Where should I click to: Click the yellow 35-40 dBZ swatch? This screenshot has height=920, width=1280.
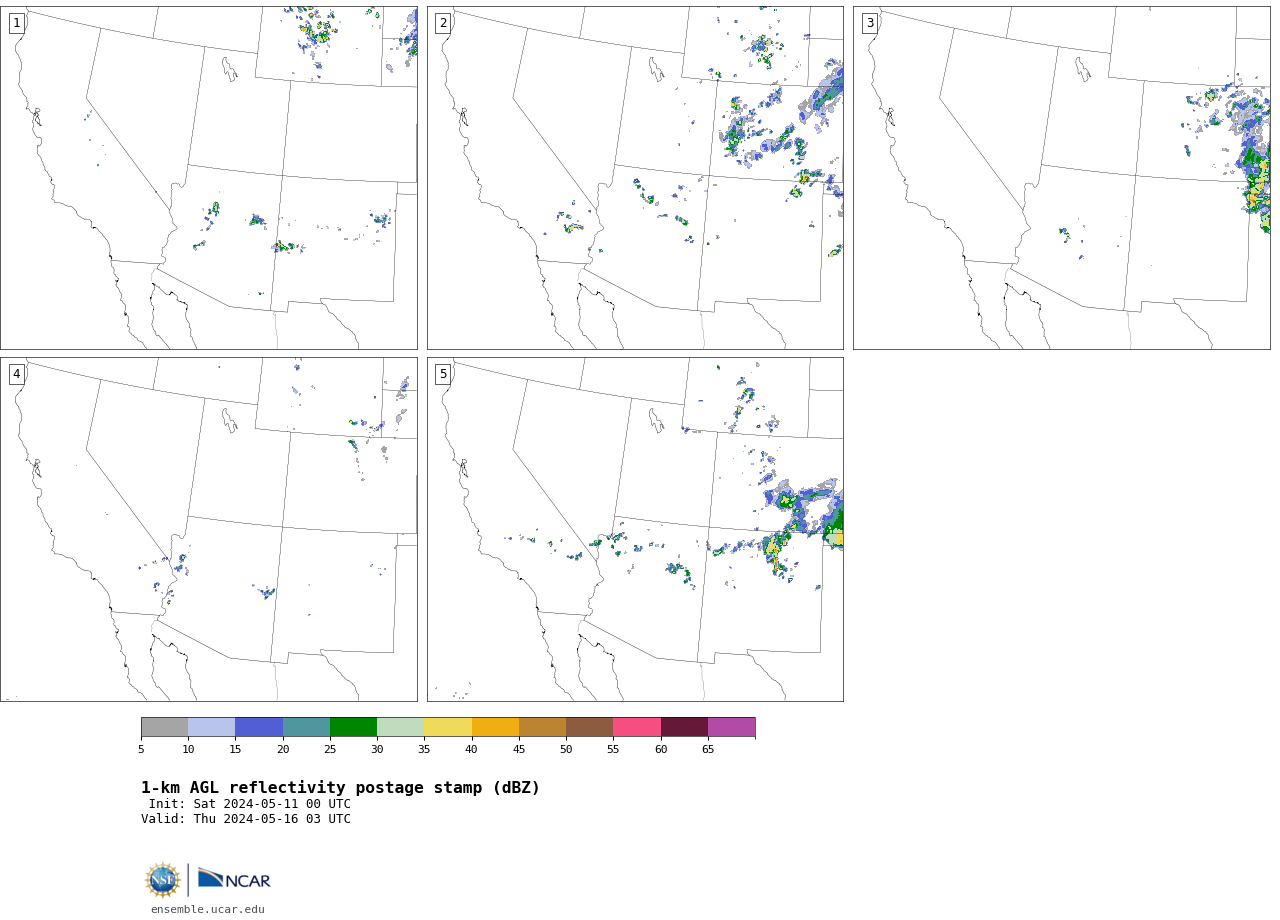pos(448,727)
